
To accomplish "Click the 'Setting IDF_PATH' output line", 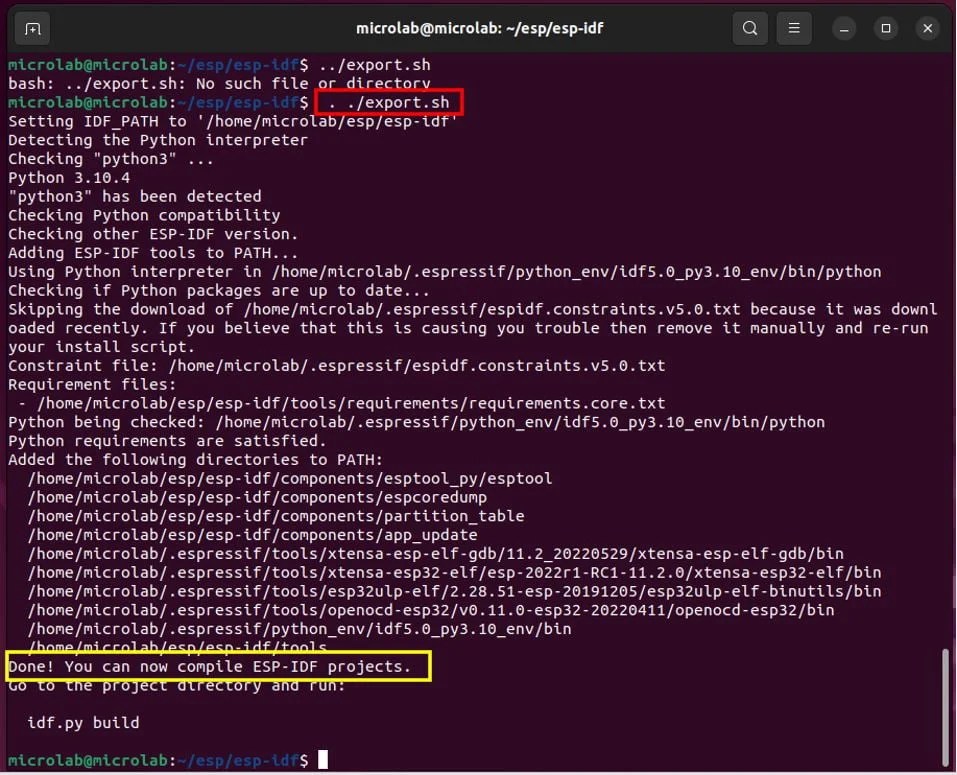I will pos(230,121).
